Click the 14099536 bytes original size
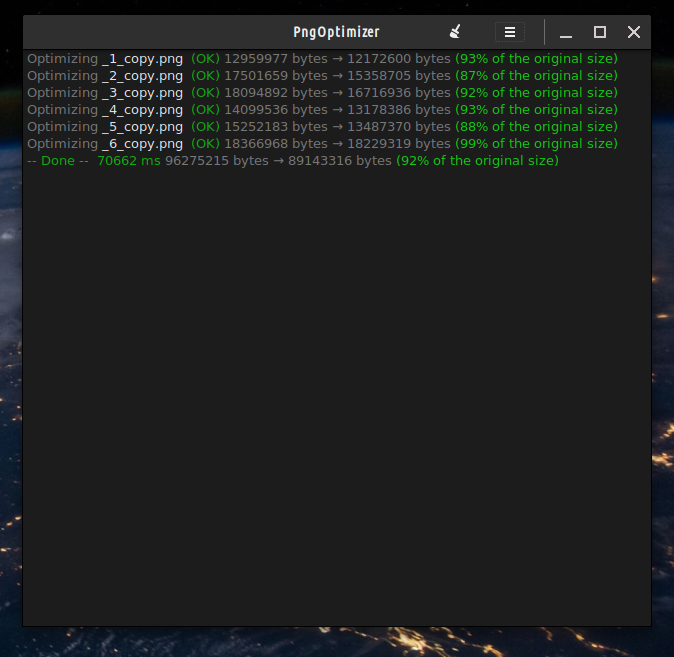This screenshot has height=657, width=674. [276, 110]
